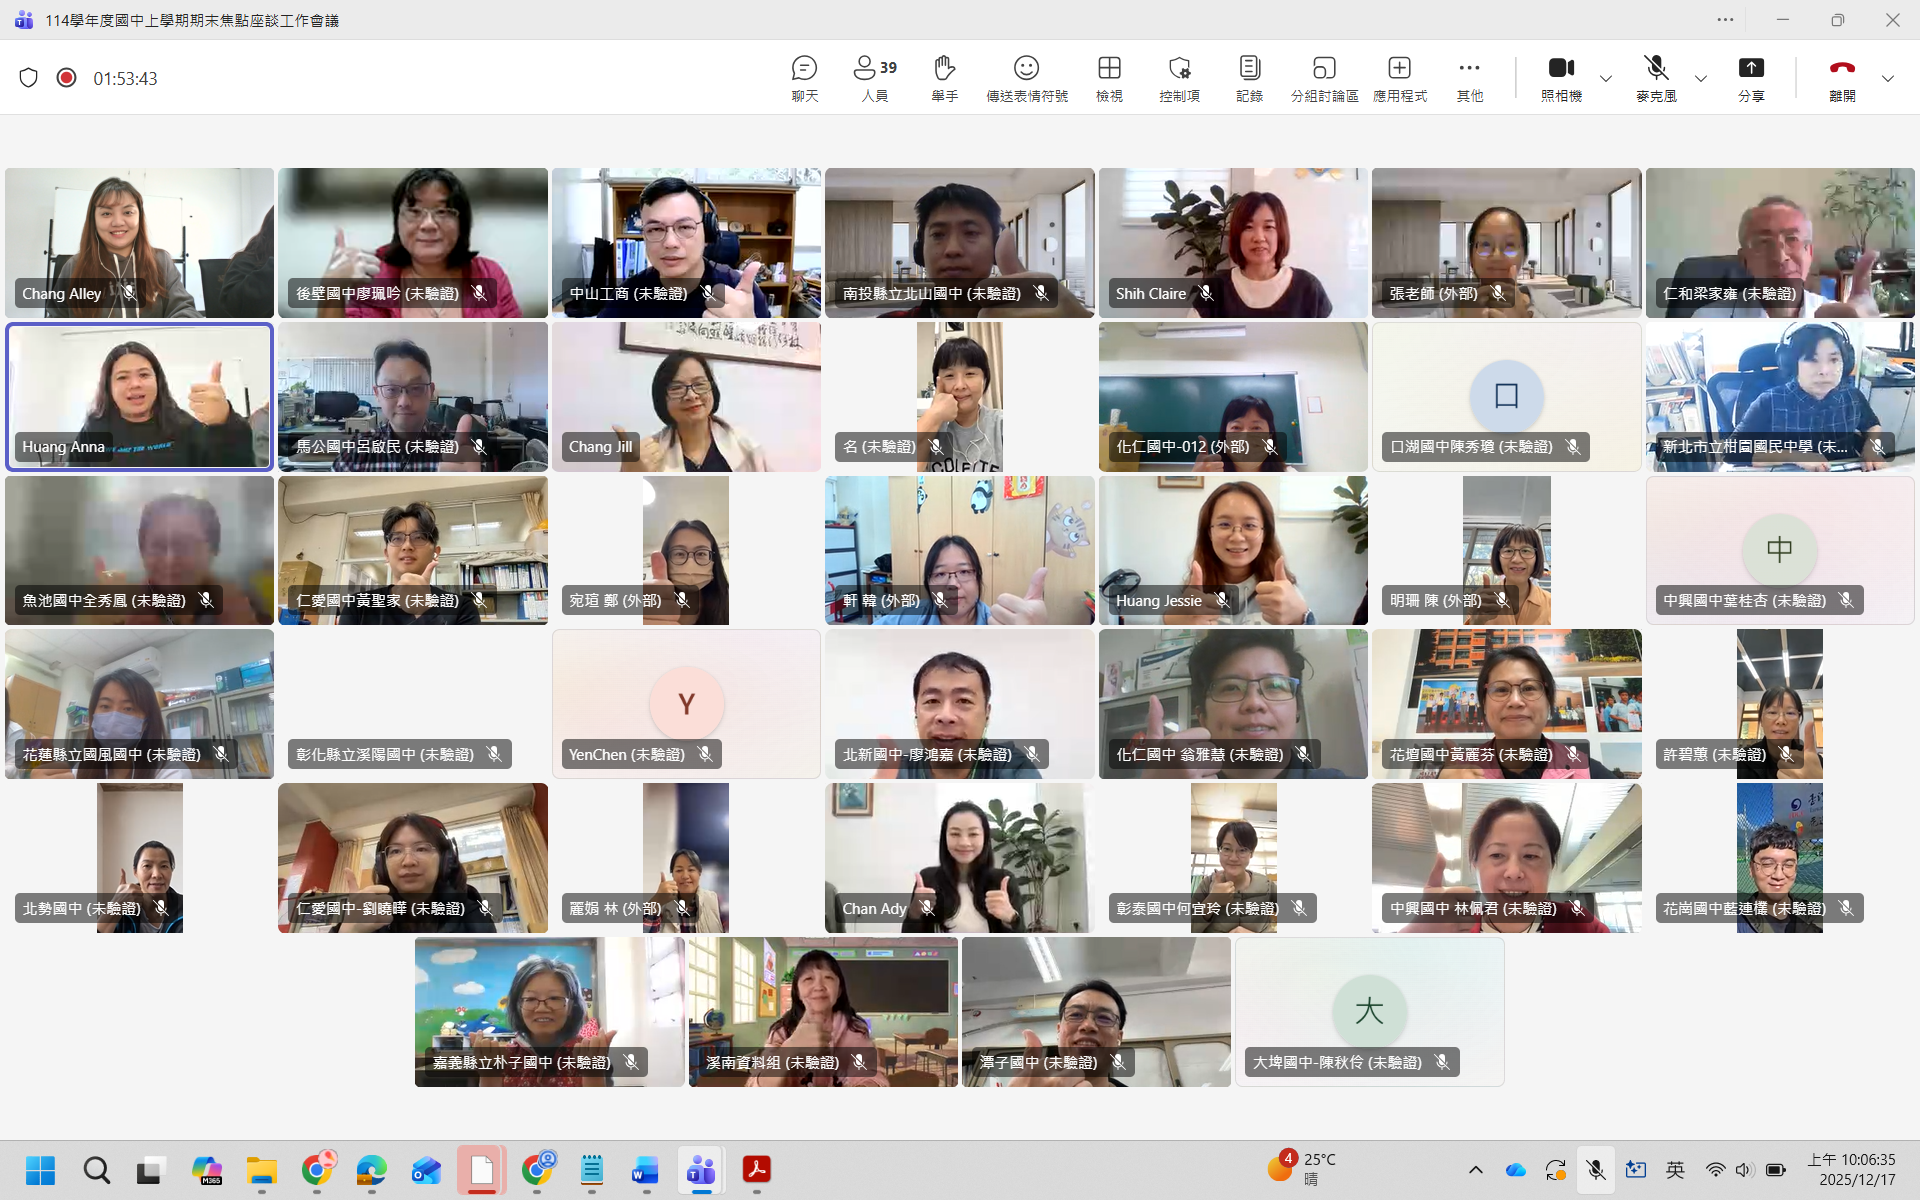Expand camera options dropdown arrow
Viewport: 1920px width, 1200px height.
pyautogui.click(x=1606, y=78)
